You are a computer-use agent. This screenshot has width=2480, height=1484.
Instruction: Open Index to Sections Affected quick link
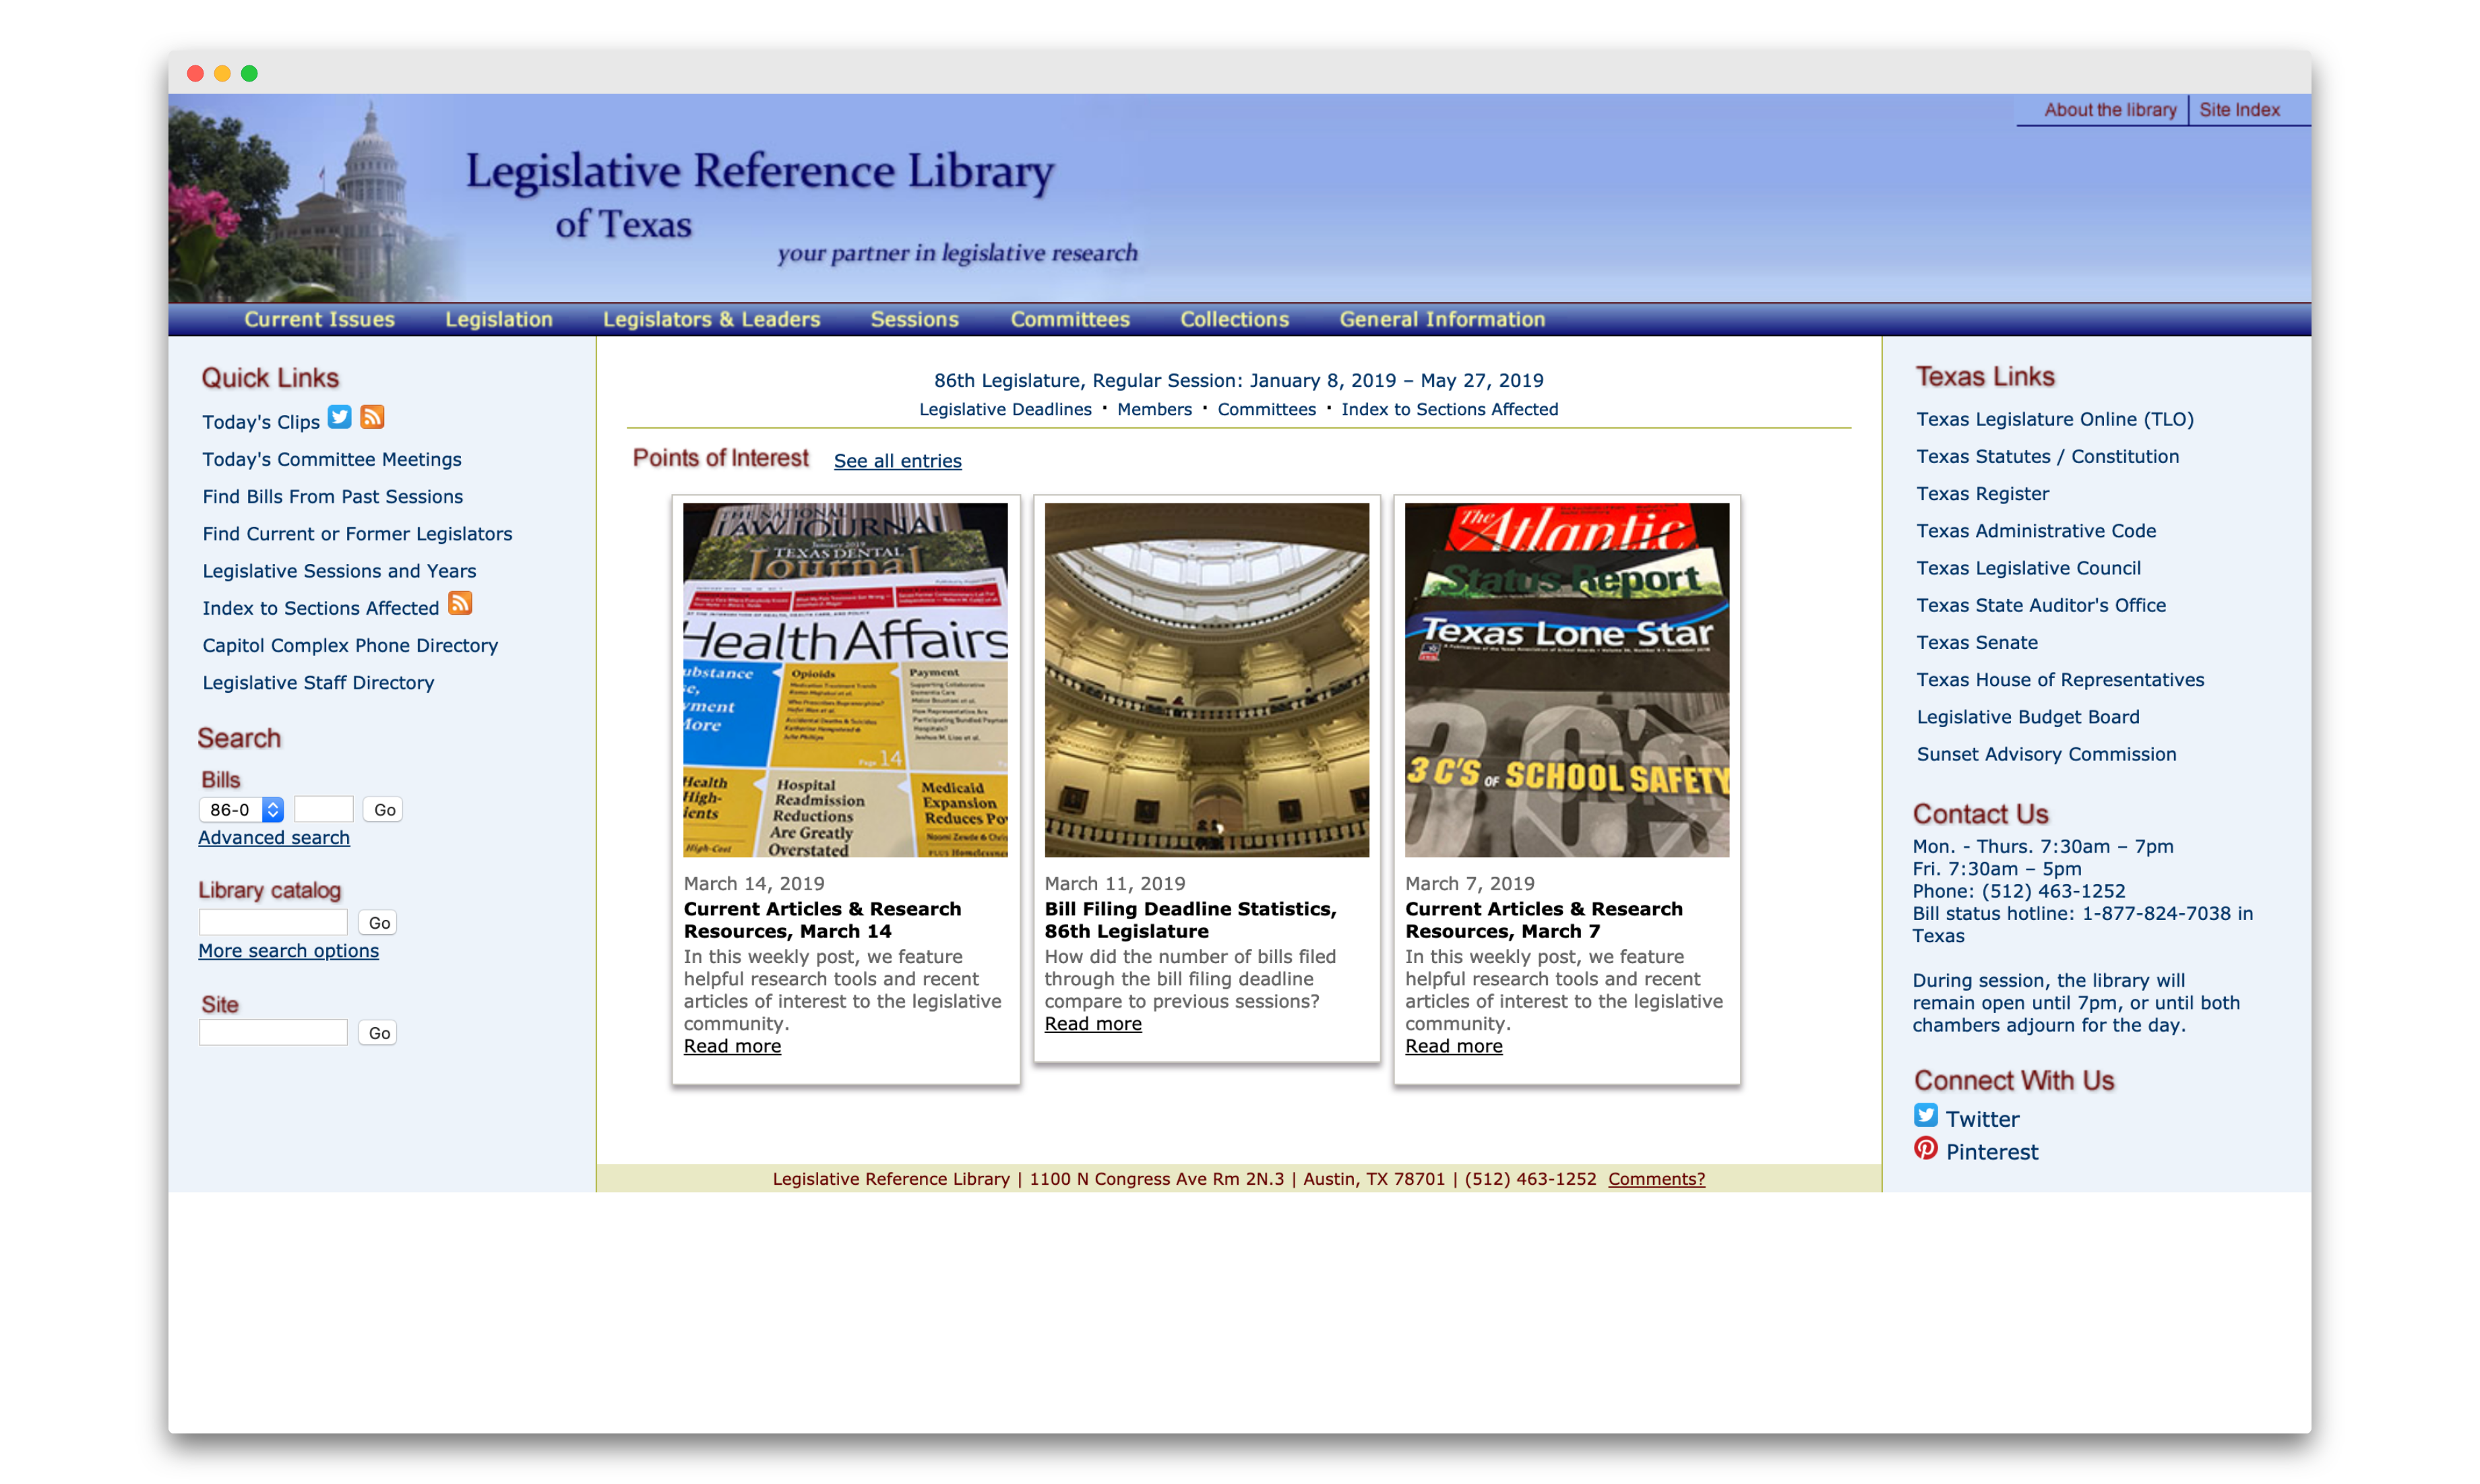[x=321, y=608]
